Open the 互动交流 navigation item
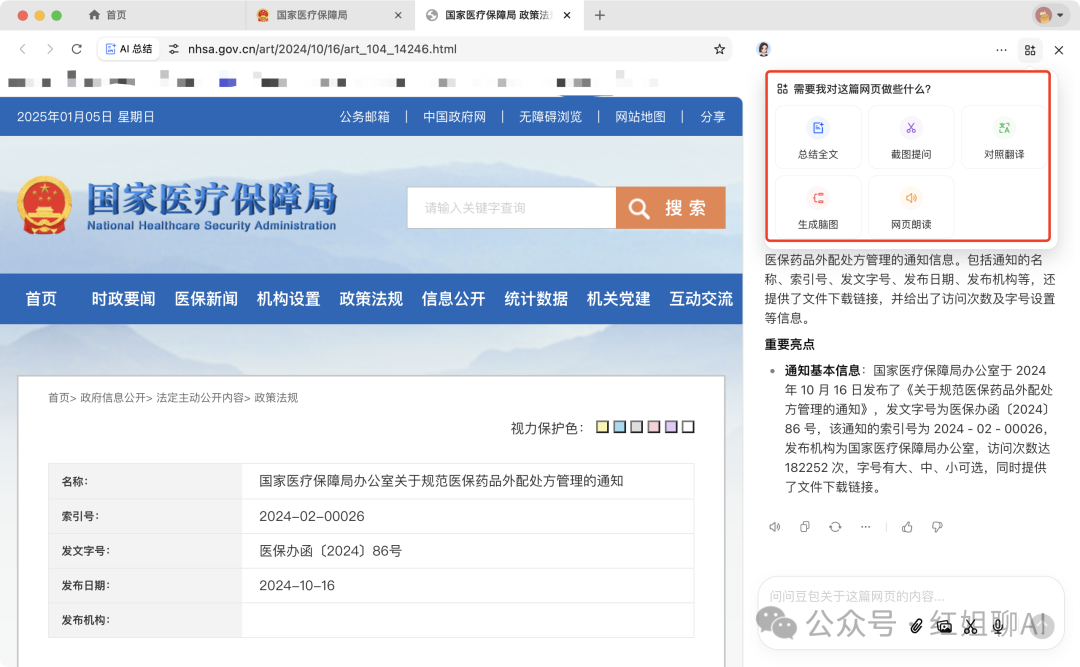1080x667 pixels. tap(701, 299)
